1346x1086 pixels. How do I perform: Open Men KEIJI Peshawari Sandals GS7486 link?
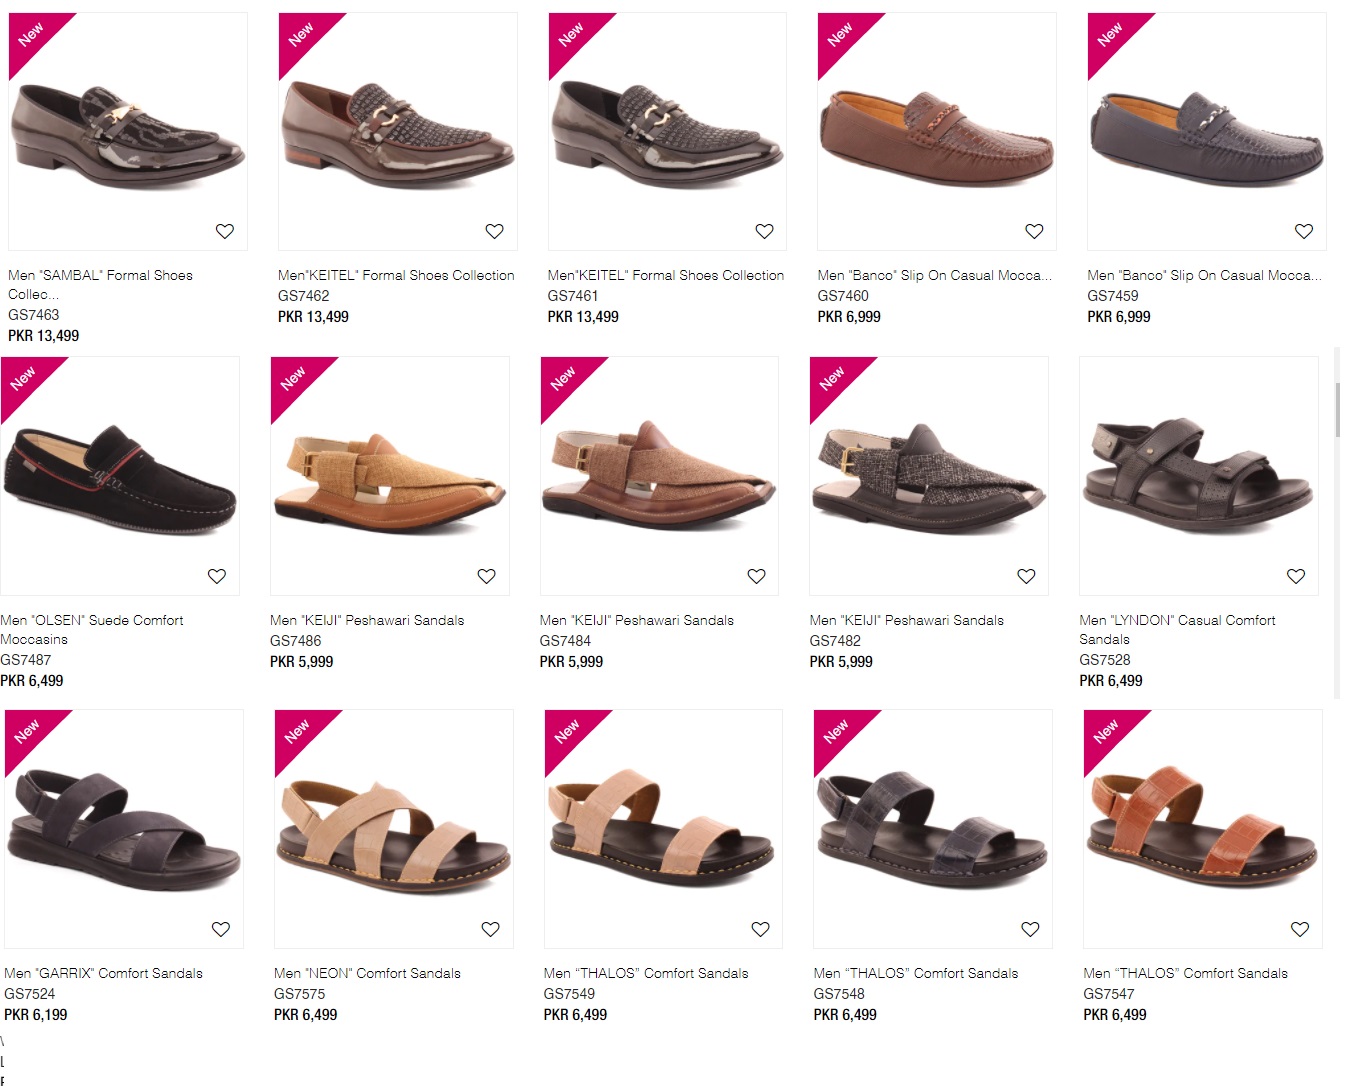pos(367,620)
